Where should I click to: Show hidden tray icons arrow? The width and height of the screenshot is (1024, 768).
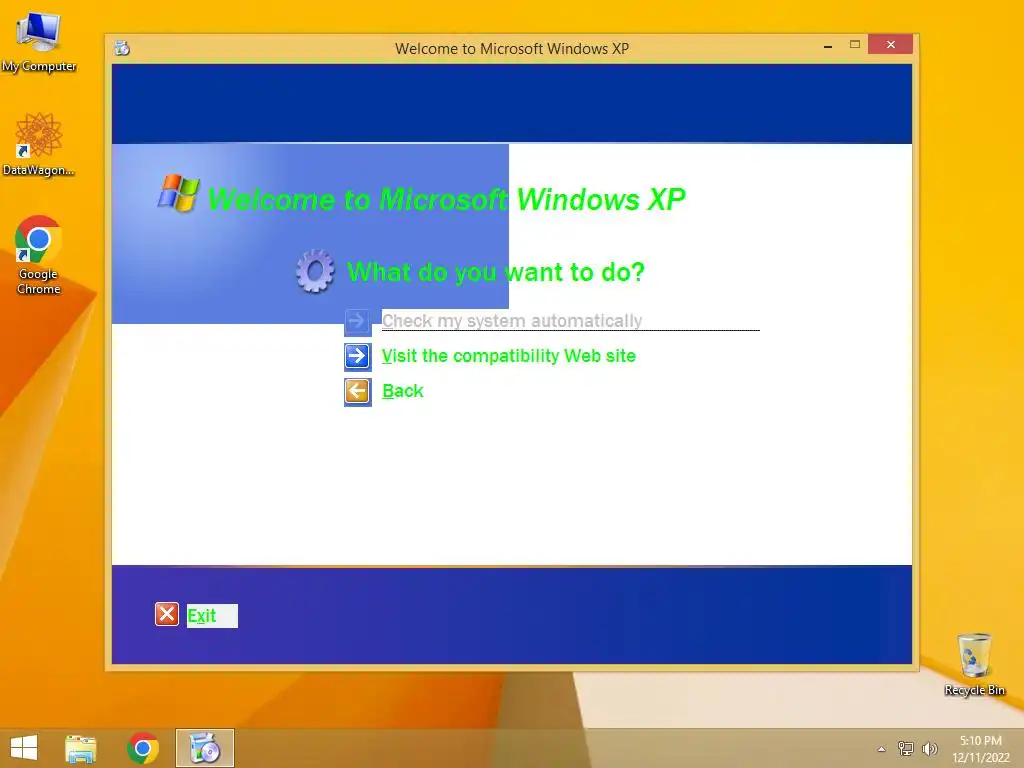[x=882, y=749]
